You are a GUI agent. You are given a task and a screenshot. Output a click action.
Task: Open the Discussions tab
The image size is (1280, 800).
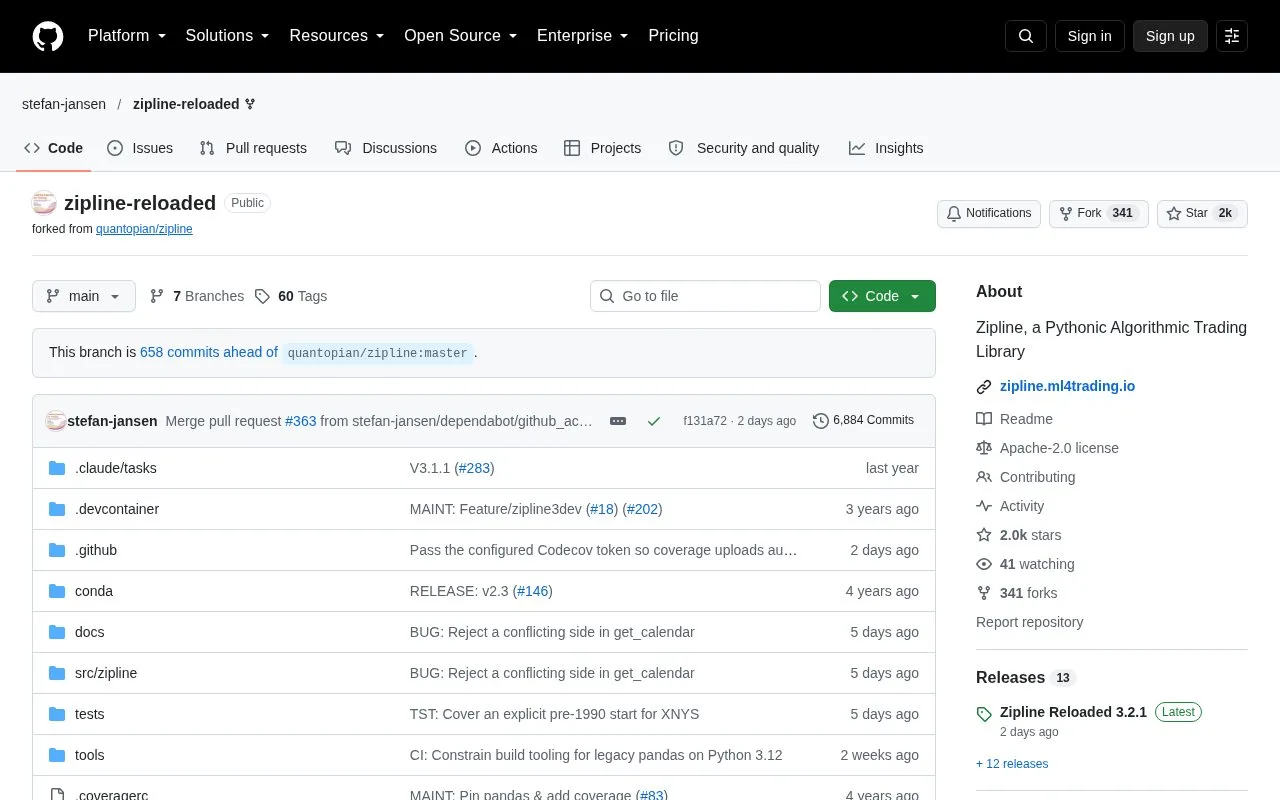pos(386,148)
